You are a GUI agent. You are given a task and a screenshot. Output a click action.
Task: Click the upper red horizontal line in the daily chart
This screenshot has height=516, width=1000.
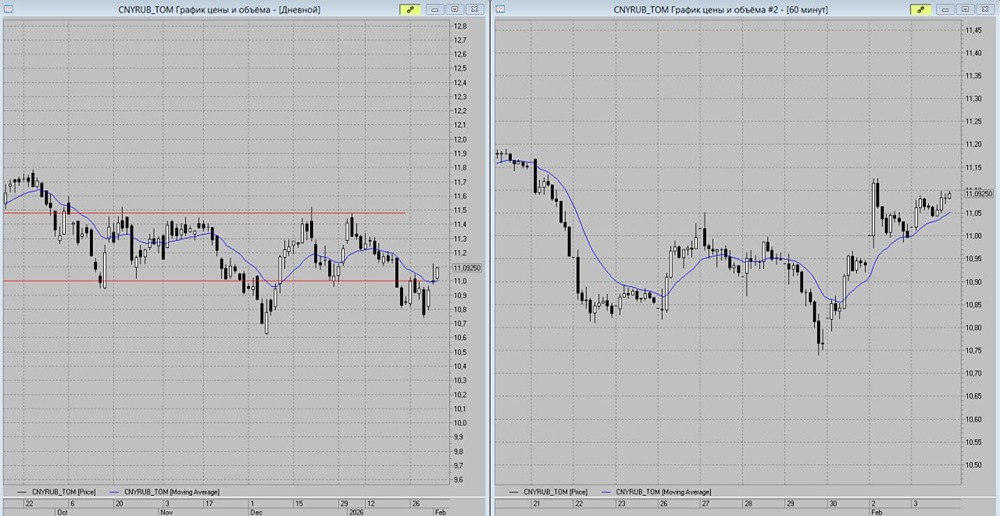pyautogui.click(x=204, y=213)
